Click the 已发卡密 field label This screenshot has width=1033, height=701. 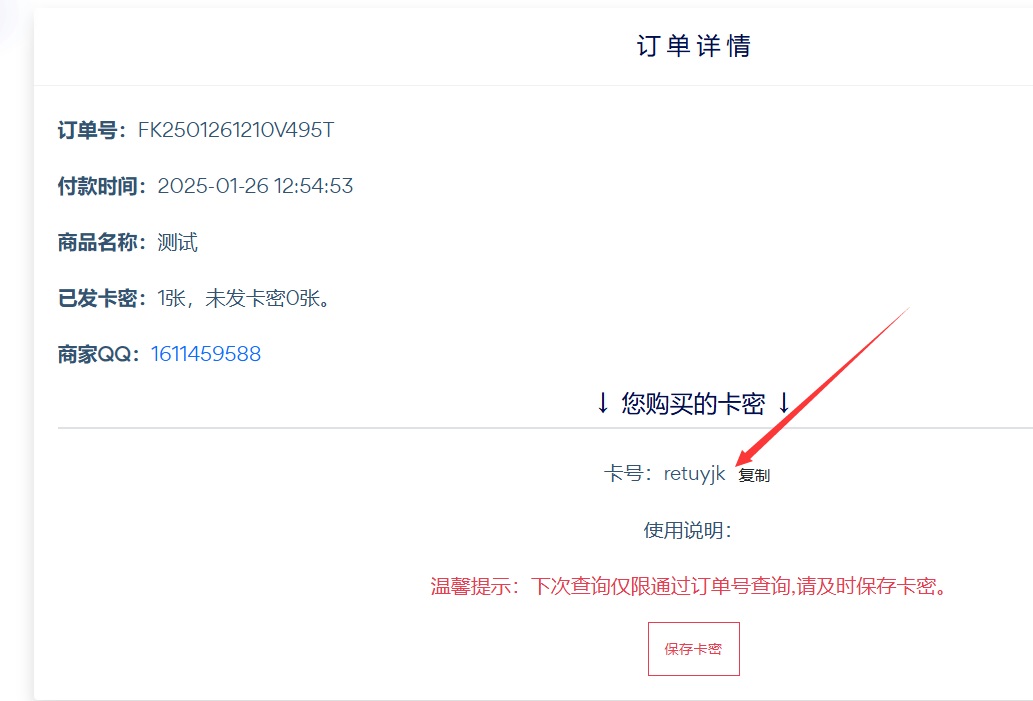click(101, 298)
